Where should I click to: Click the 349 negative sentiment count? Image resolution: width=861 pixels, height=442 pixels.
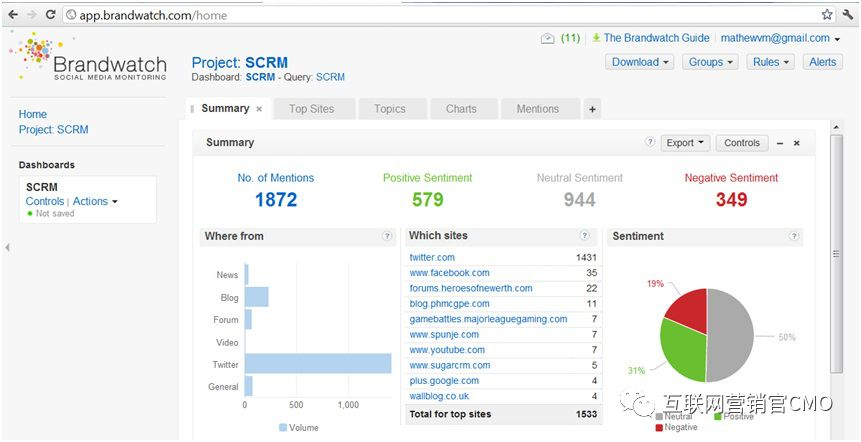731,199
